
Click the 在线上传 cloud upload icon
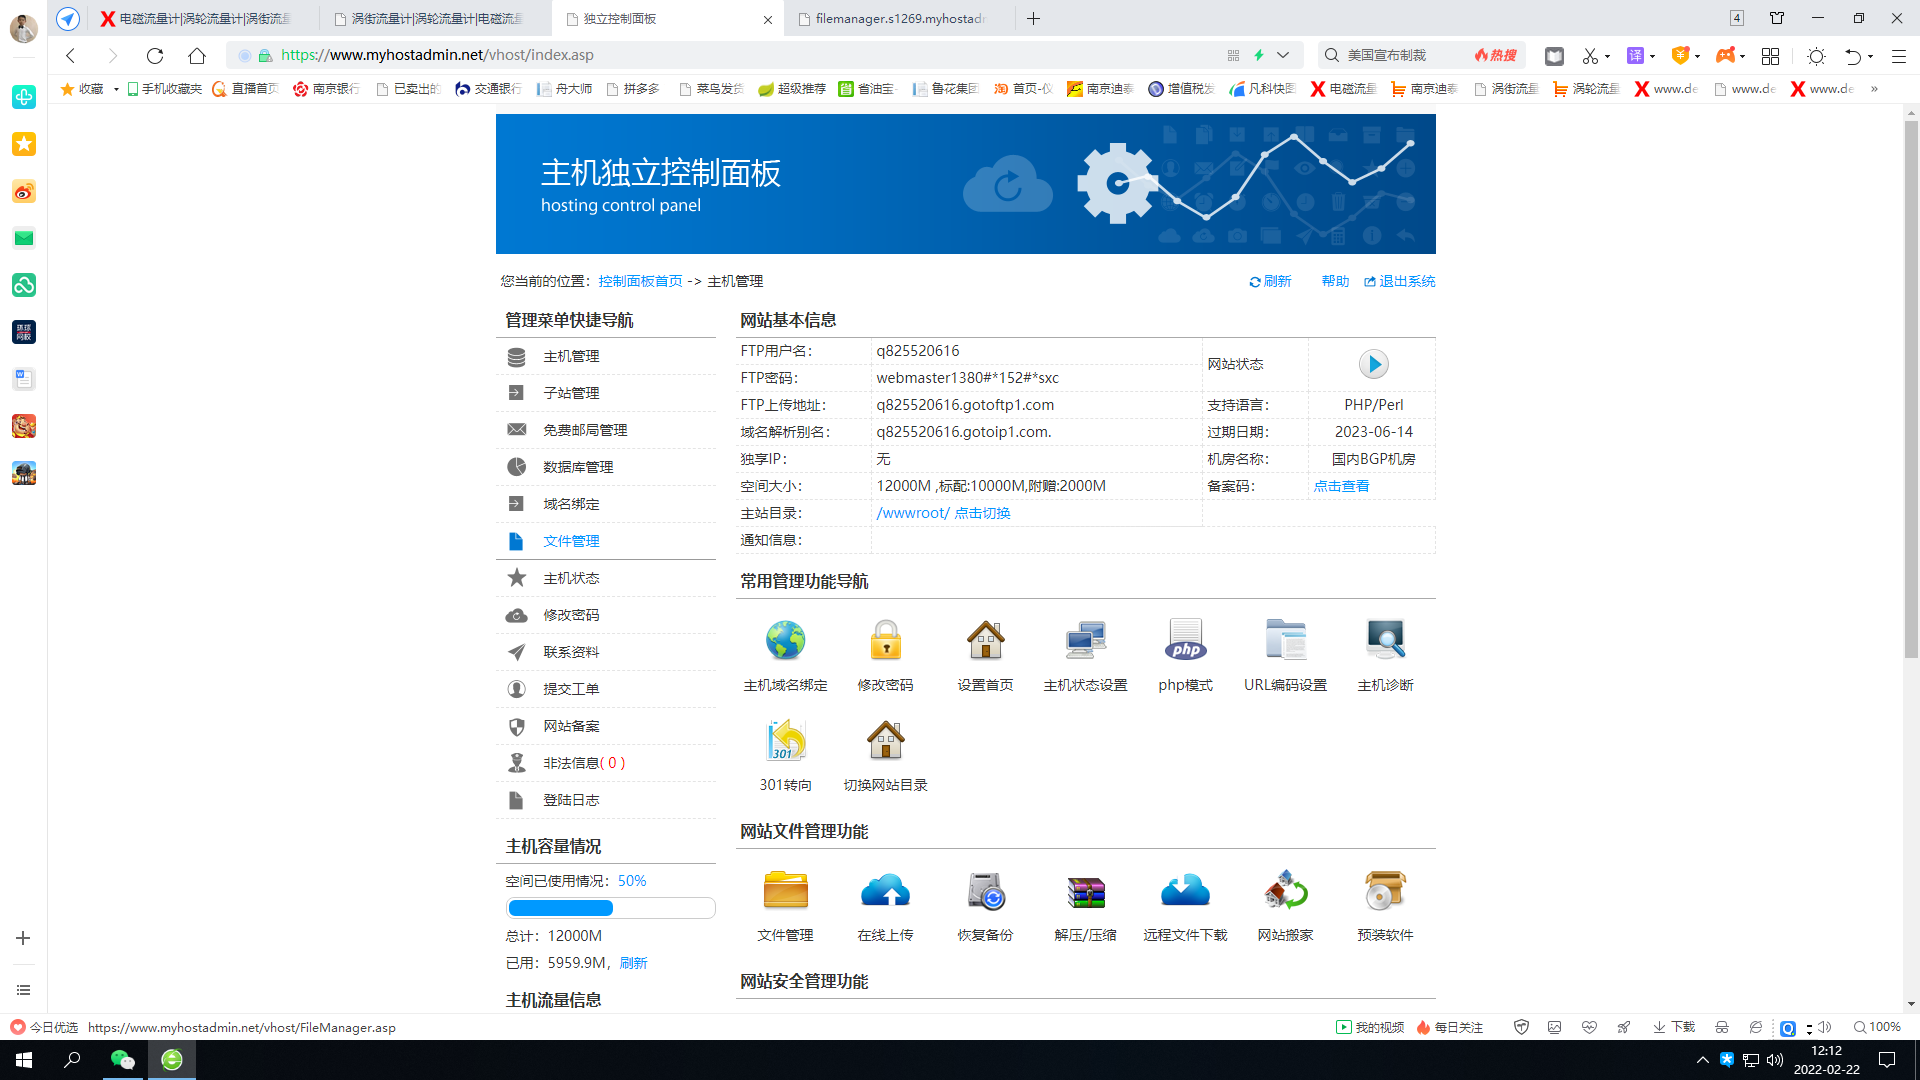(886, 889)
